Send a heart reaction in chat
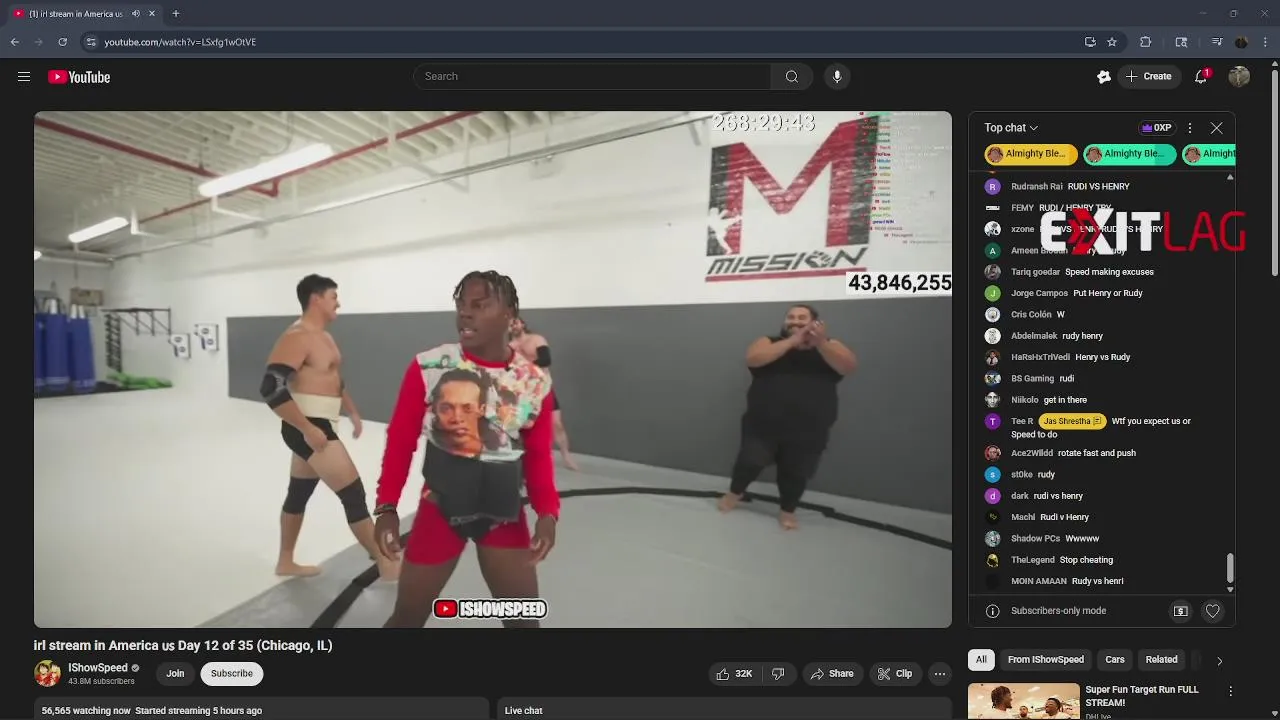1280x720 pixels. point(1213,611)
